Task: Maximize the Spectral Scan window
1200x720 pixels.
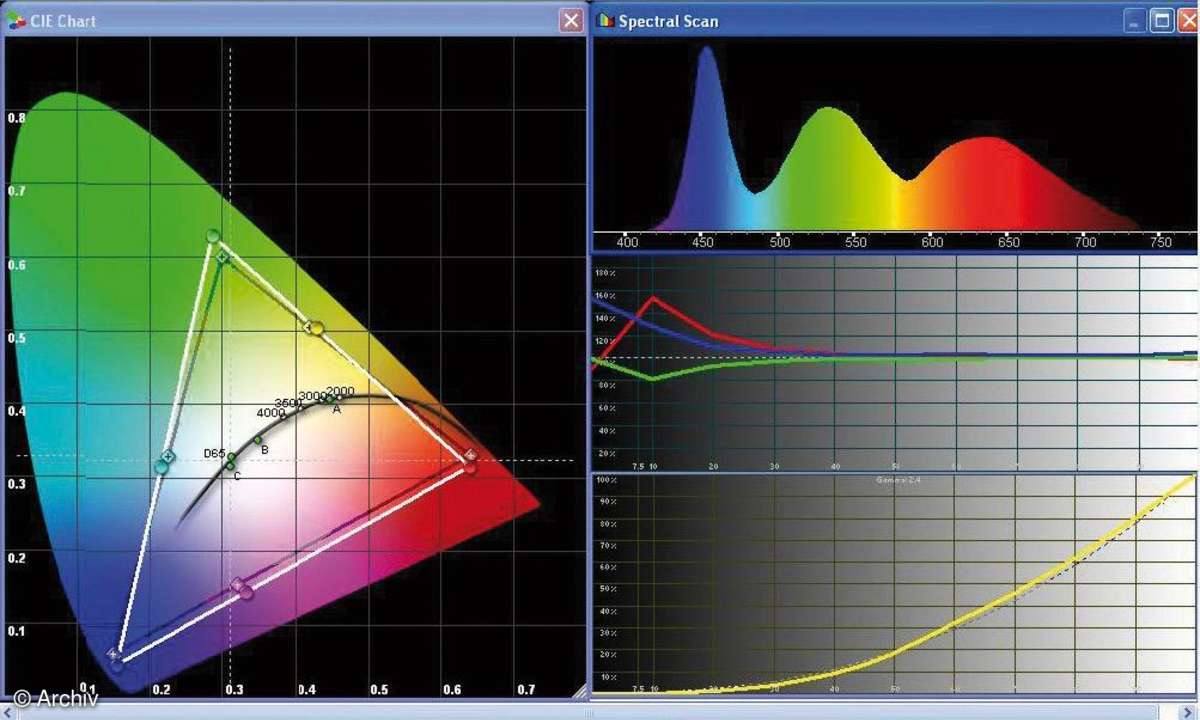Action: pyautogui.click(x=1161, y=21)
